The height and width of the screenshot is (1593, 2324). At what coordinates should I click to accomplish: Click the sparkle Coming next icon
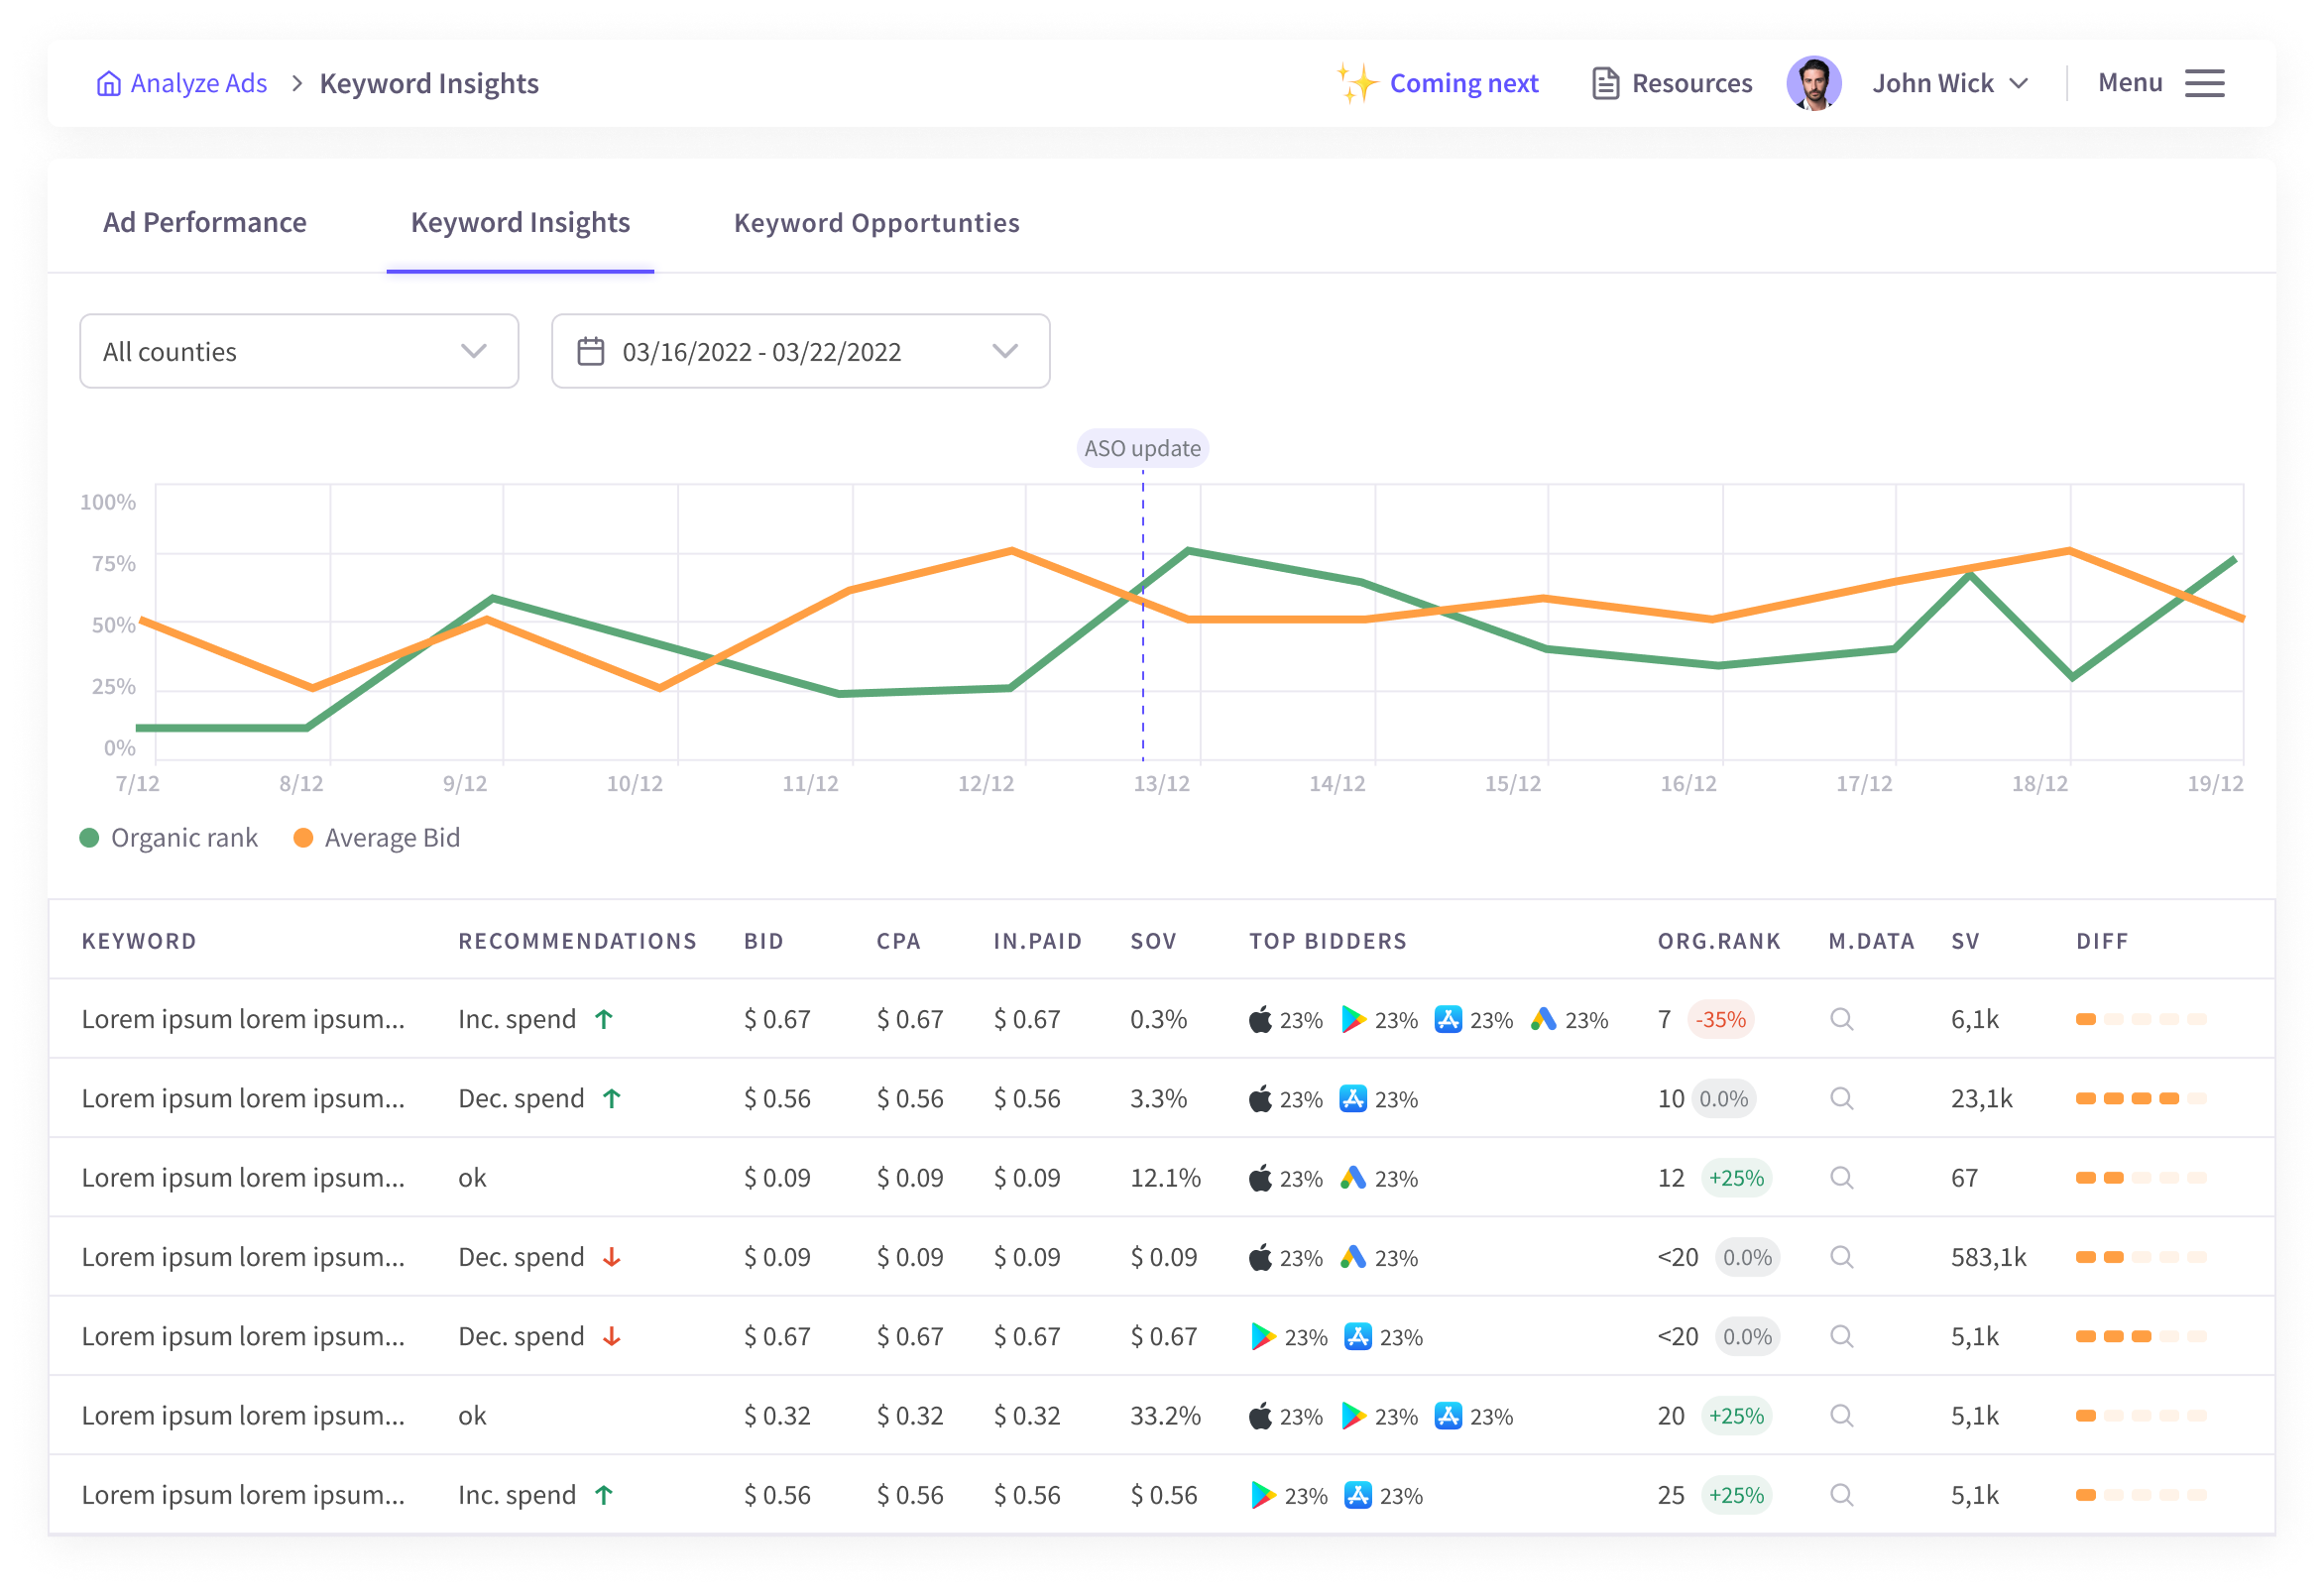1357,83
